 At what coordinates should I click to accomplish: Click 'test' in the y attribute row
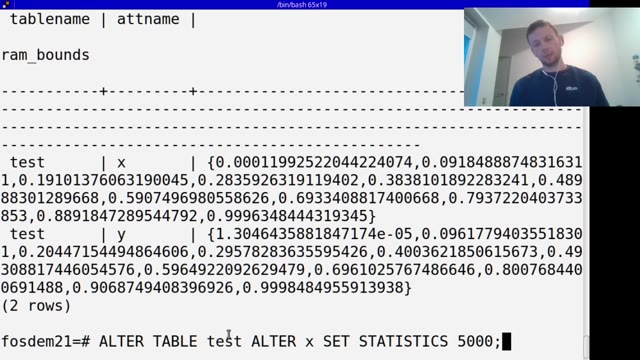tap(27, 234)
